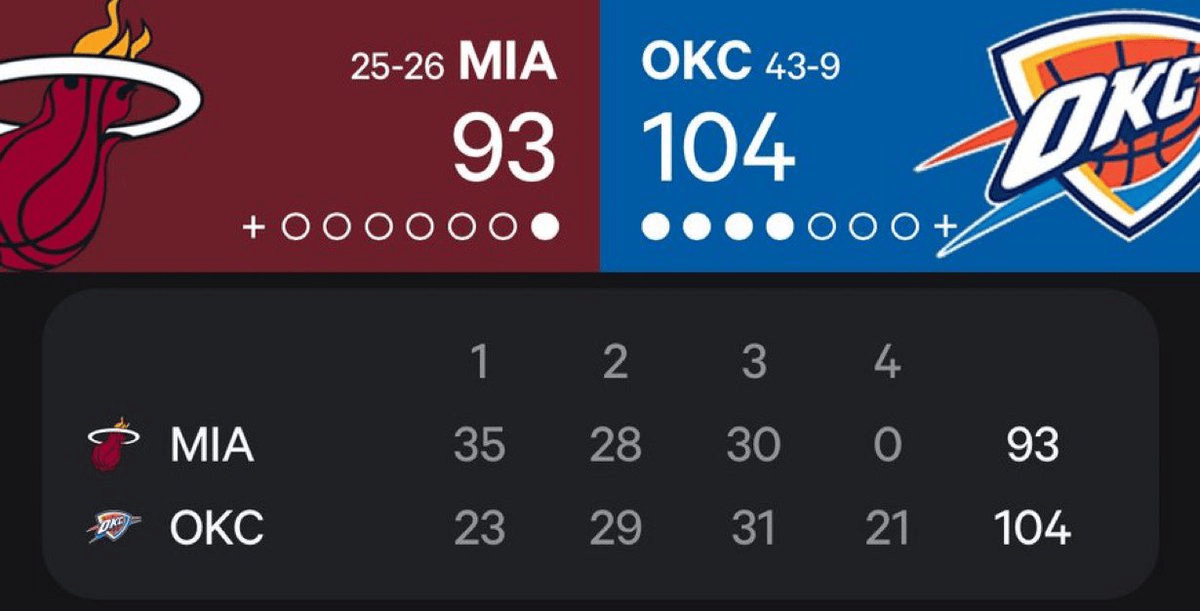1200x611 pixels.
Task: Open the MIA team name in red banner
Action: click(x=507, y=64)
